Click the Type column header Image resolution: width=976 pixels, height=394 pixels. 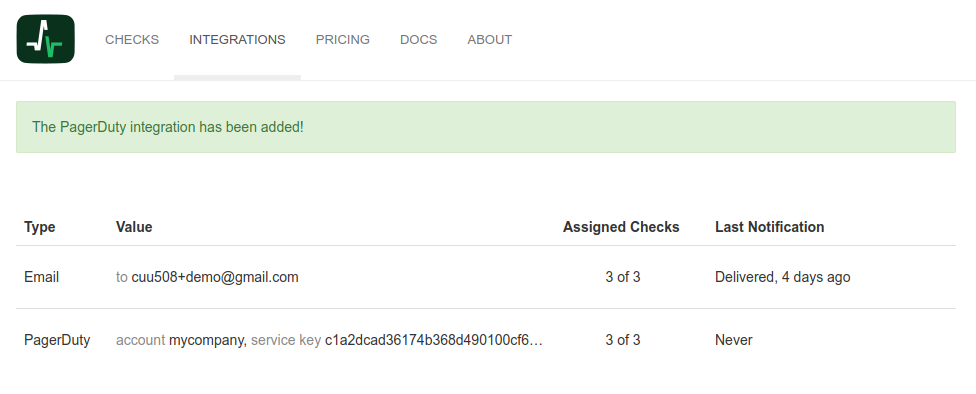(x=40, y=227)
